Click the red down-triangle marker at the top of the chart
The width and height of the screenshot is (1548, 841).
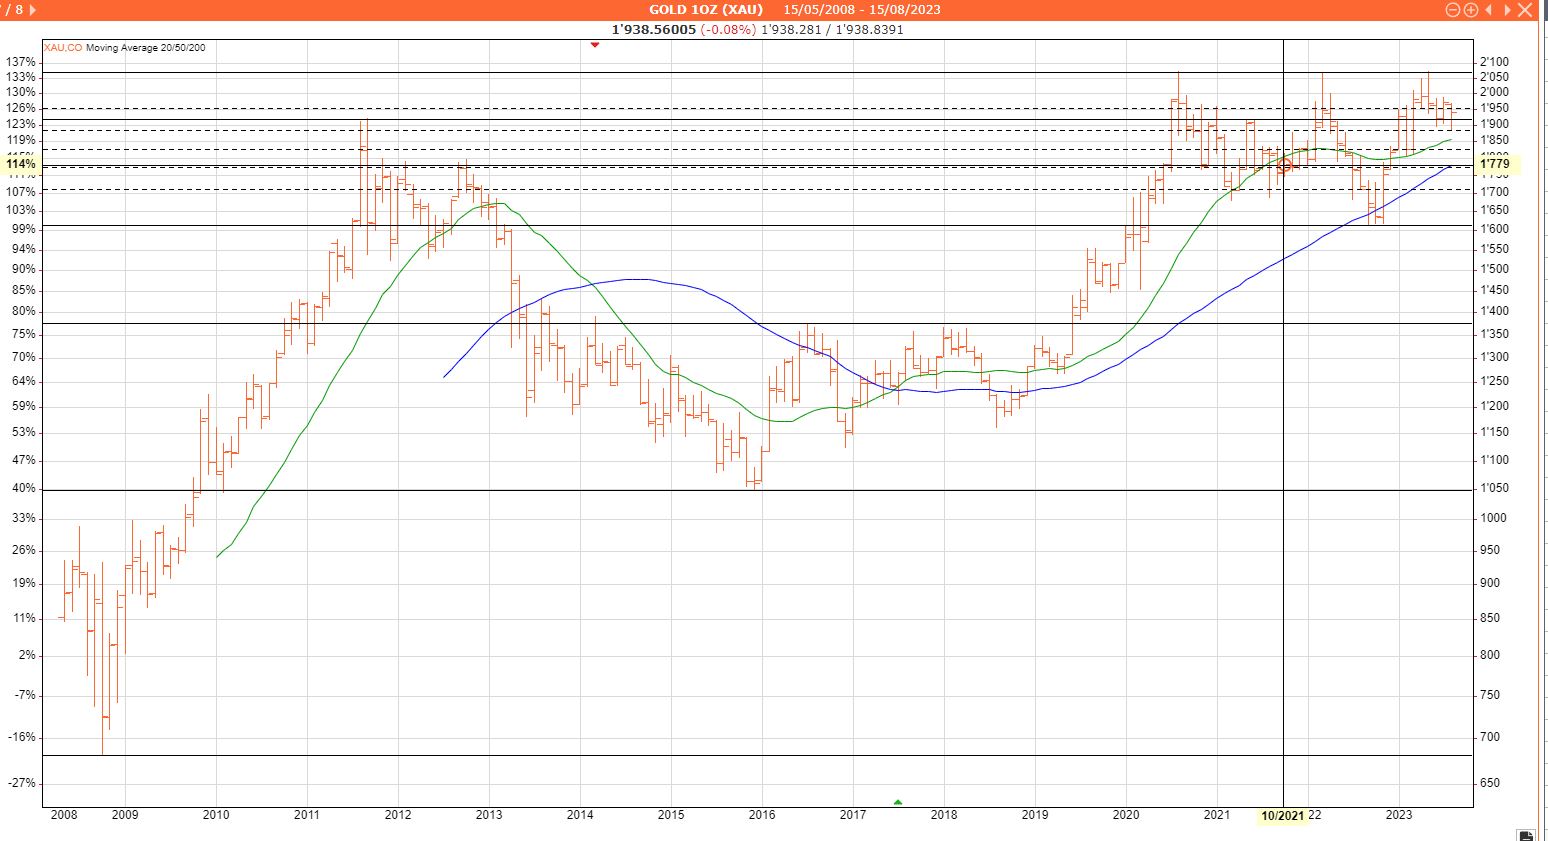pos(595,45)
